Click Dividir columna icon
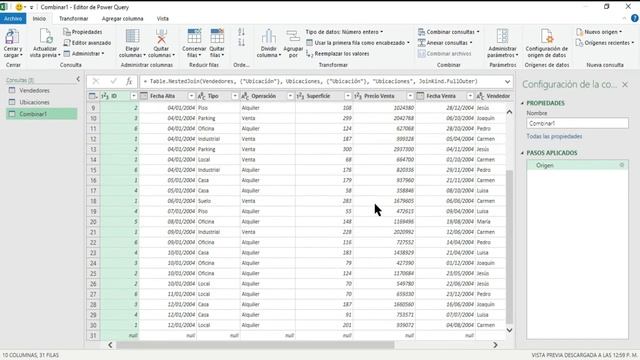Viewport: 640px width, 360px height. 269,36
